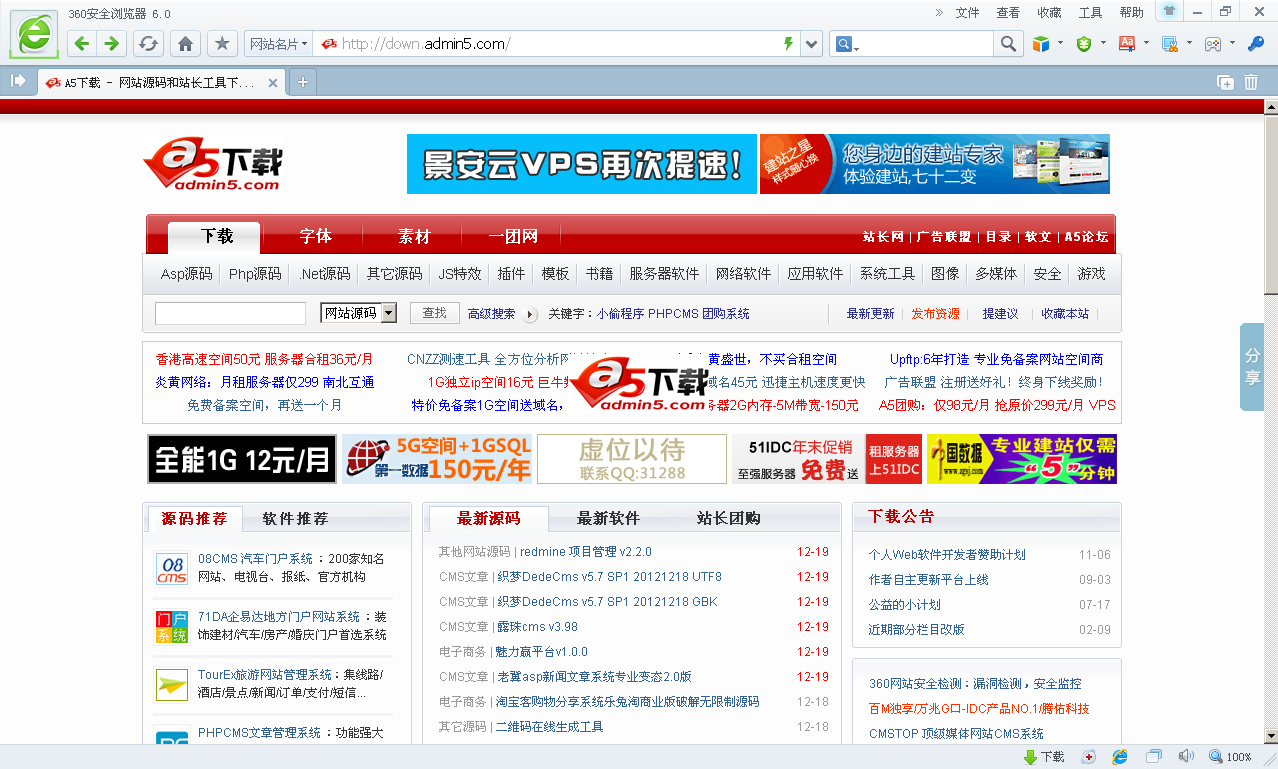Screen dimensions: 1278x769
Task: Expand the hidden menu chevron before 文件
Action: click(939, 12)
